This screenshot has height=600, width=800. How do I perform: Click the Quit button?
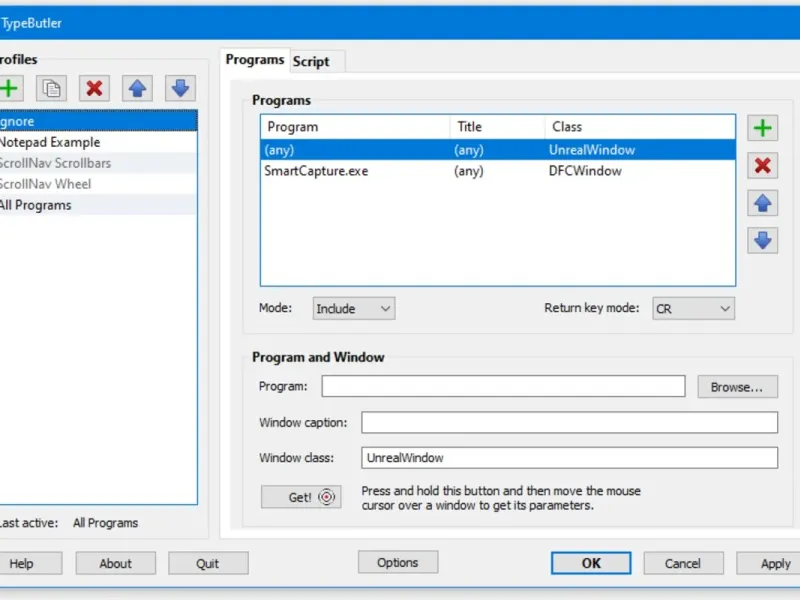pos(208,563)
